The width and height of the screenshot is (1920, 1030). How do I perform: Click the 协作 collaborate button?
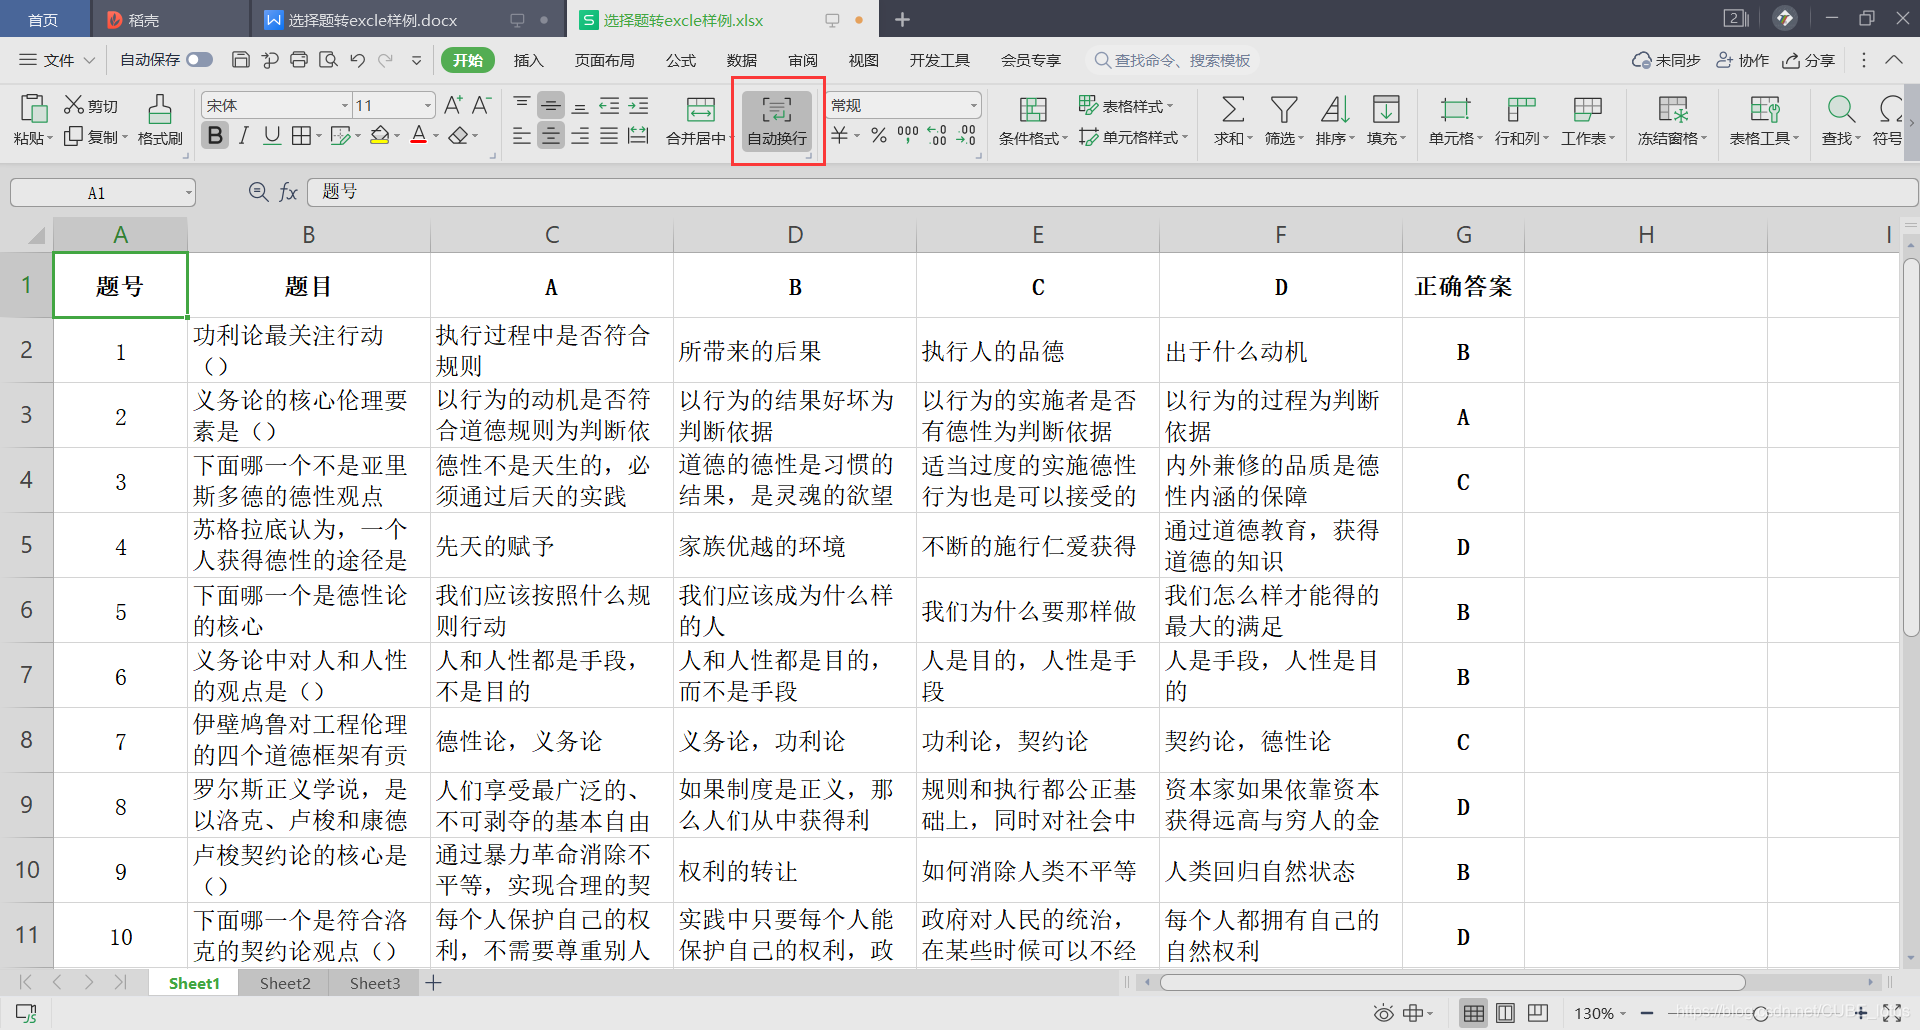click(1742, 60)
